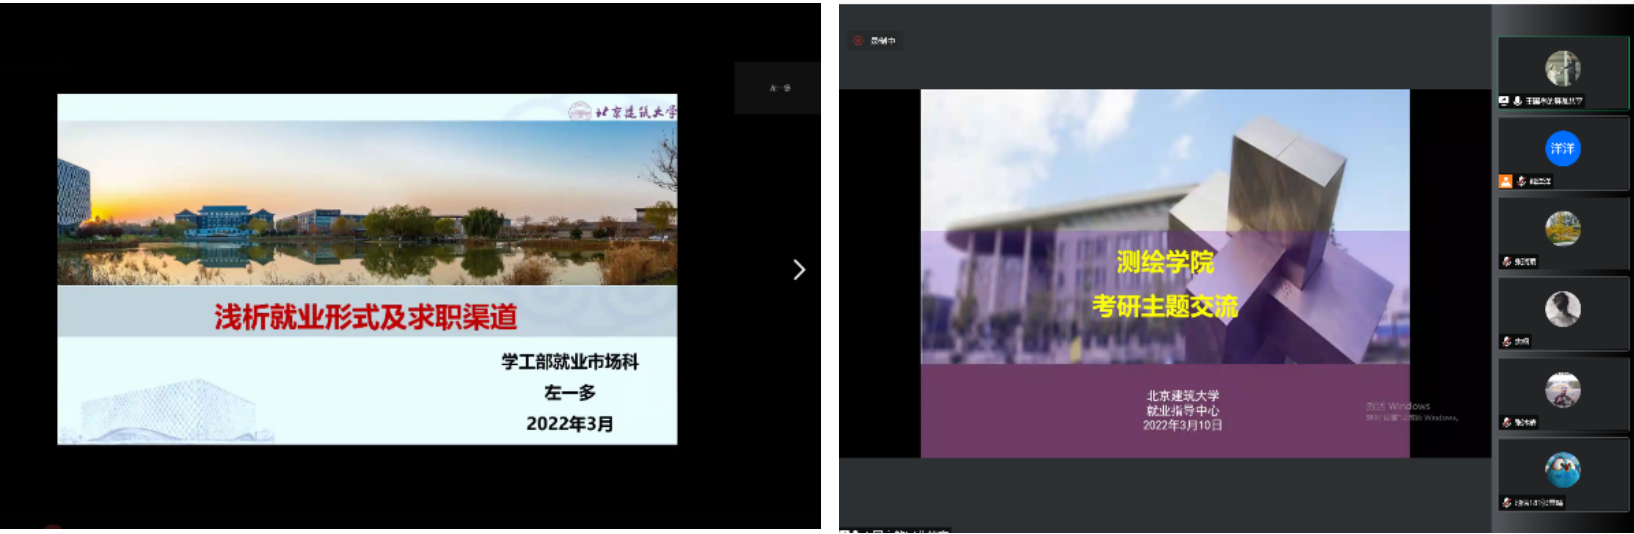Click the screen-share icon on the top participant tile

(x=1504, y=101)
